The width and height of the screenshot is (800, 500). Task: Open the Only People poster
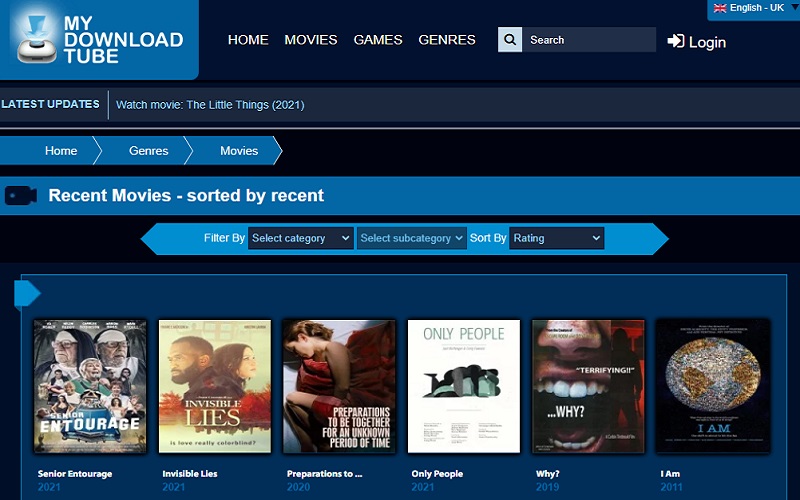click(464, 386)
